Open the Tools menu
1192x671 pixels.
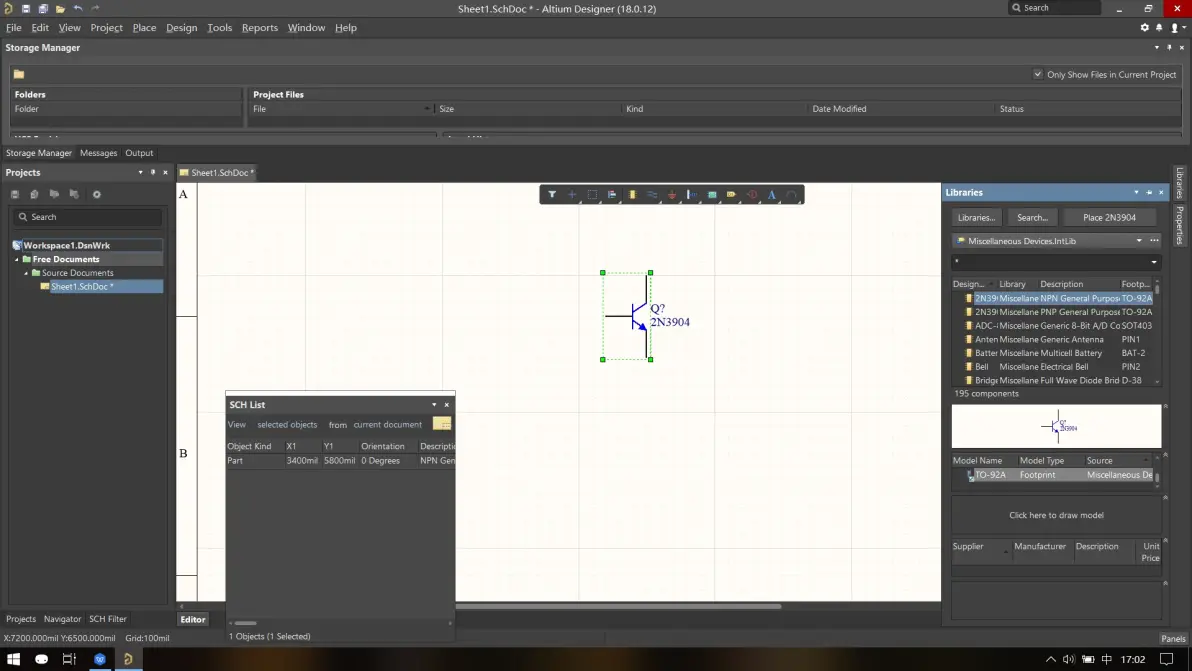(x=220, y=27)
